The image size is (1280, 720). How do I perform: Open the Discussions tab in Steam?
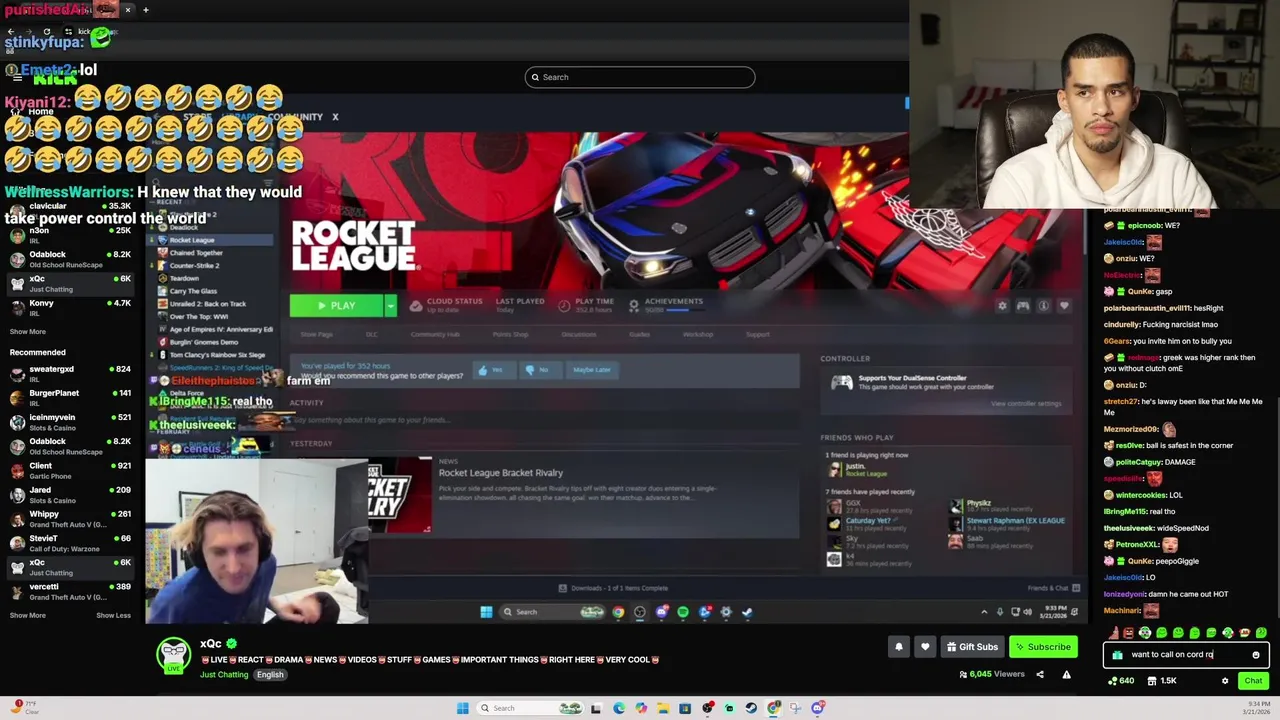pyautogui.click(x=579, y=334)
